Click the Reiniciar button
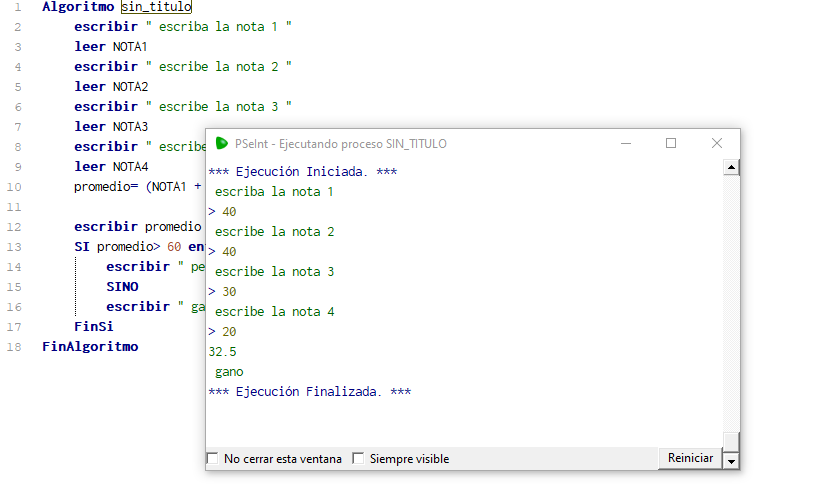Screen dimensions: 838x496 point(690,458)
